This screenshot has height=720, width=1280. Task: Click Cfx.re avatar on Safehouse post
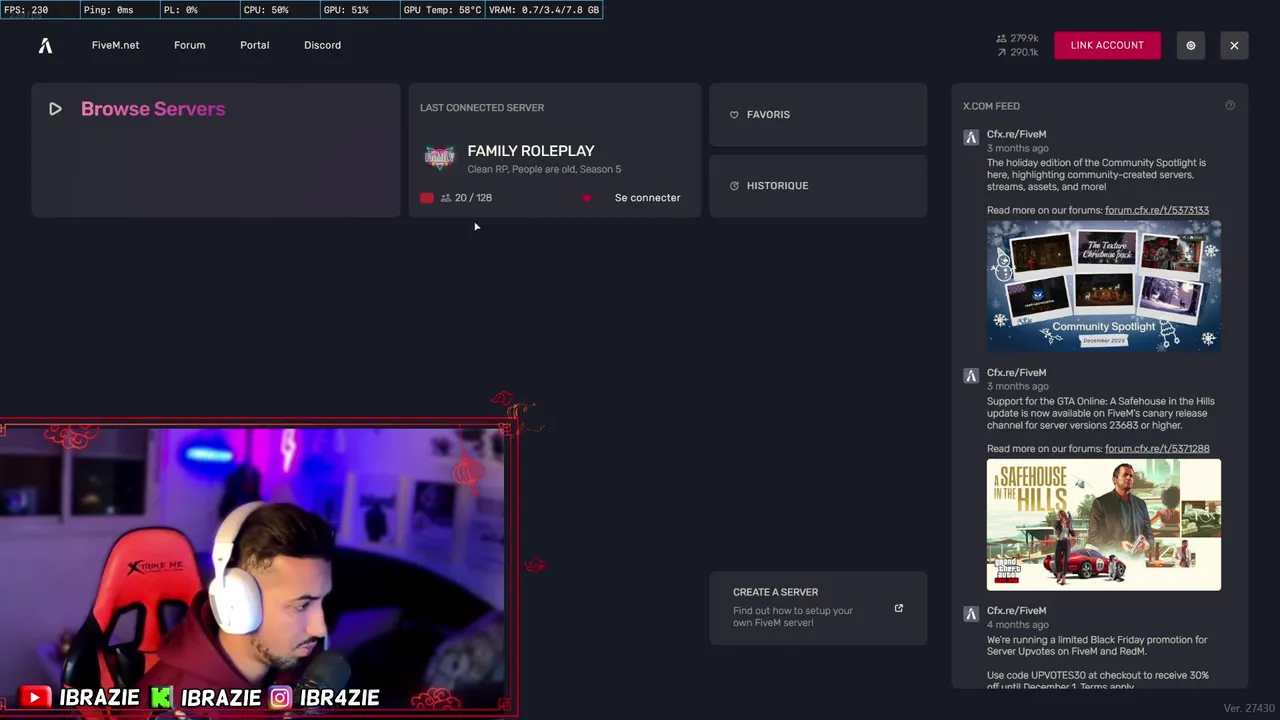[x=970, y=376]
